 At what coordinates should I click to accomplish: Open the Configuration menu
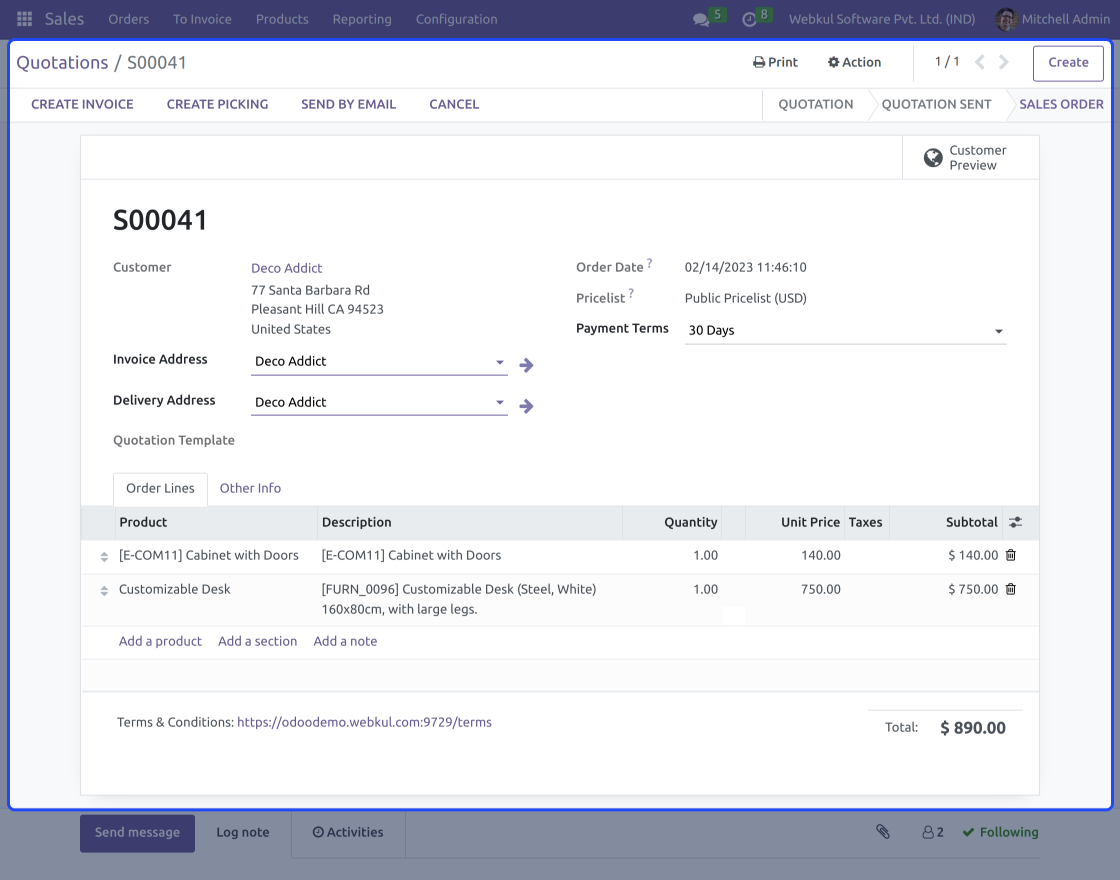point(456,19)
